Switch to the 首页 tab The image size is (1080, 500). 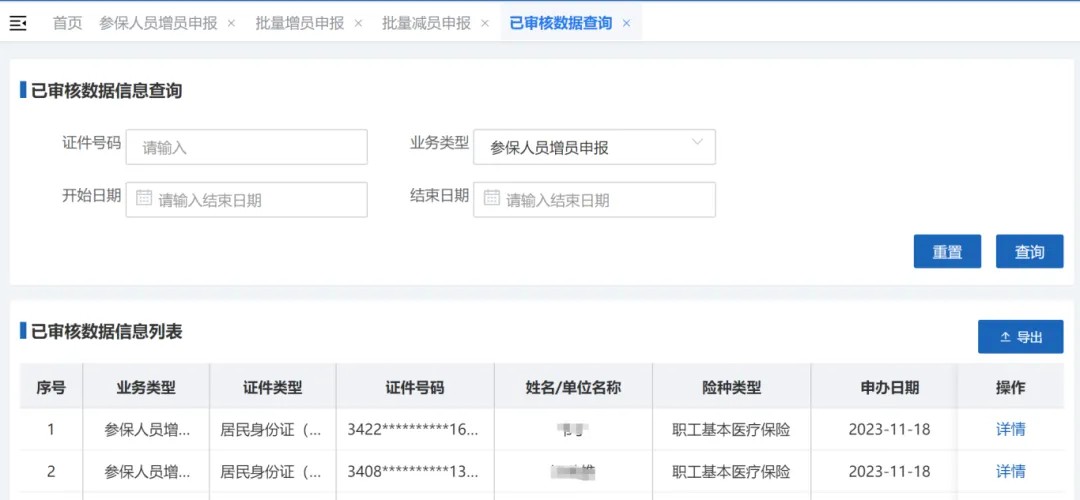(67, 23)
